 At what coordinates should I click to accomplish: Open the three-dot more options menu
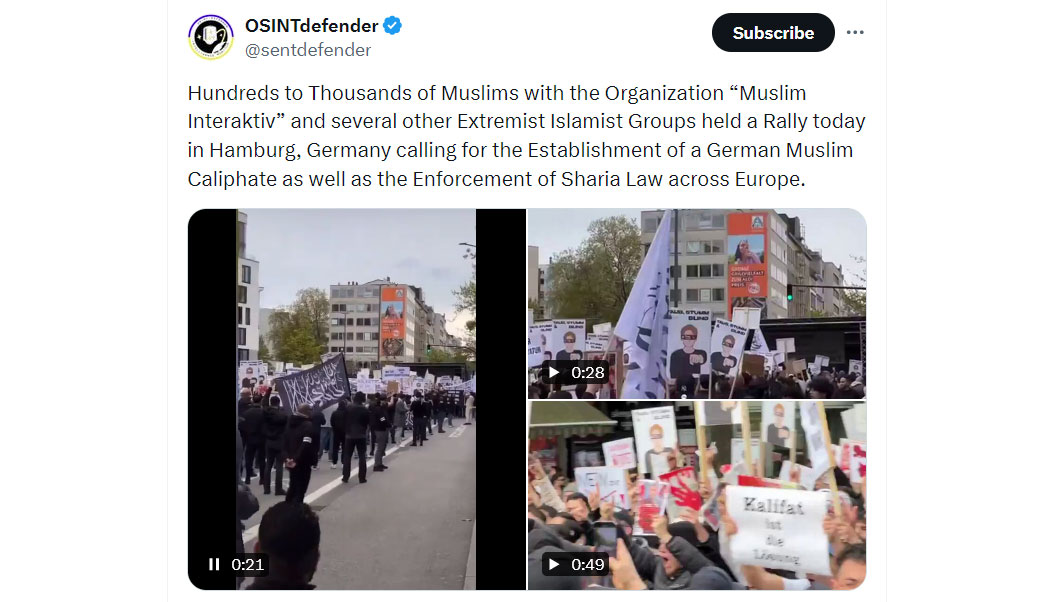[x=855, y=32]
